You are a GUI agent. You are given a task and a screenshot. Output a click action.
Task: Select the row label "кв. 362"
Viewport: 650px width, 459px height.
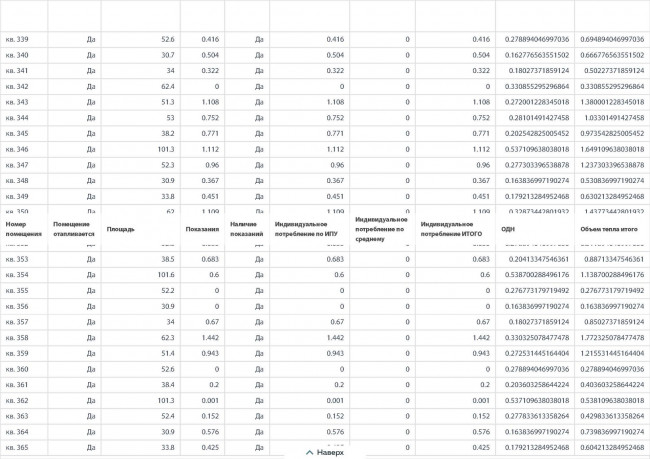click(x=17, y=401)
